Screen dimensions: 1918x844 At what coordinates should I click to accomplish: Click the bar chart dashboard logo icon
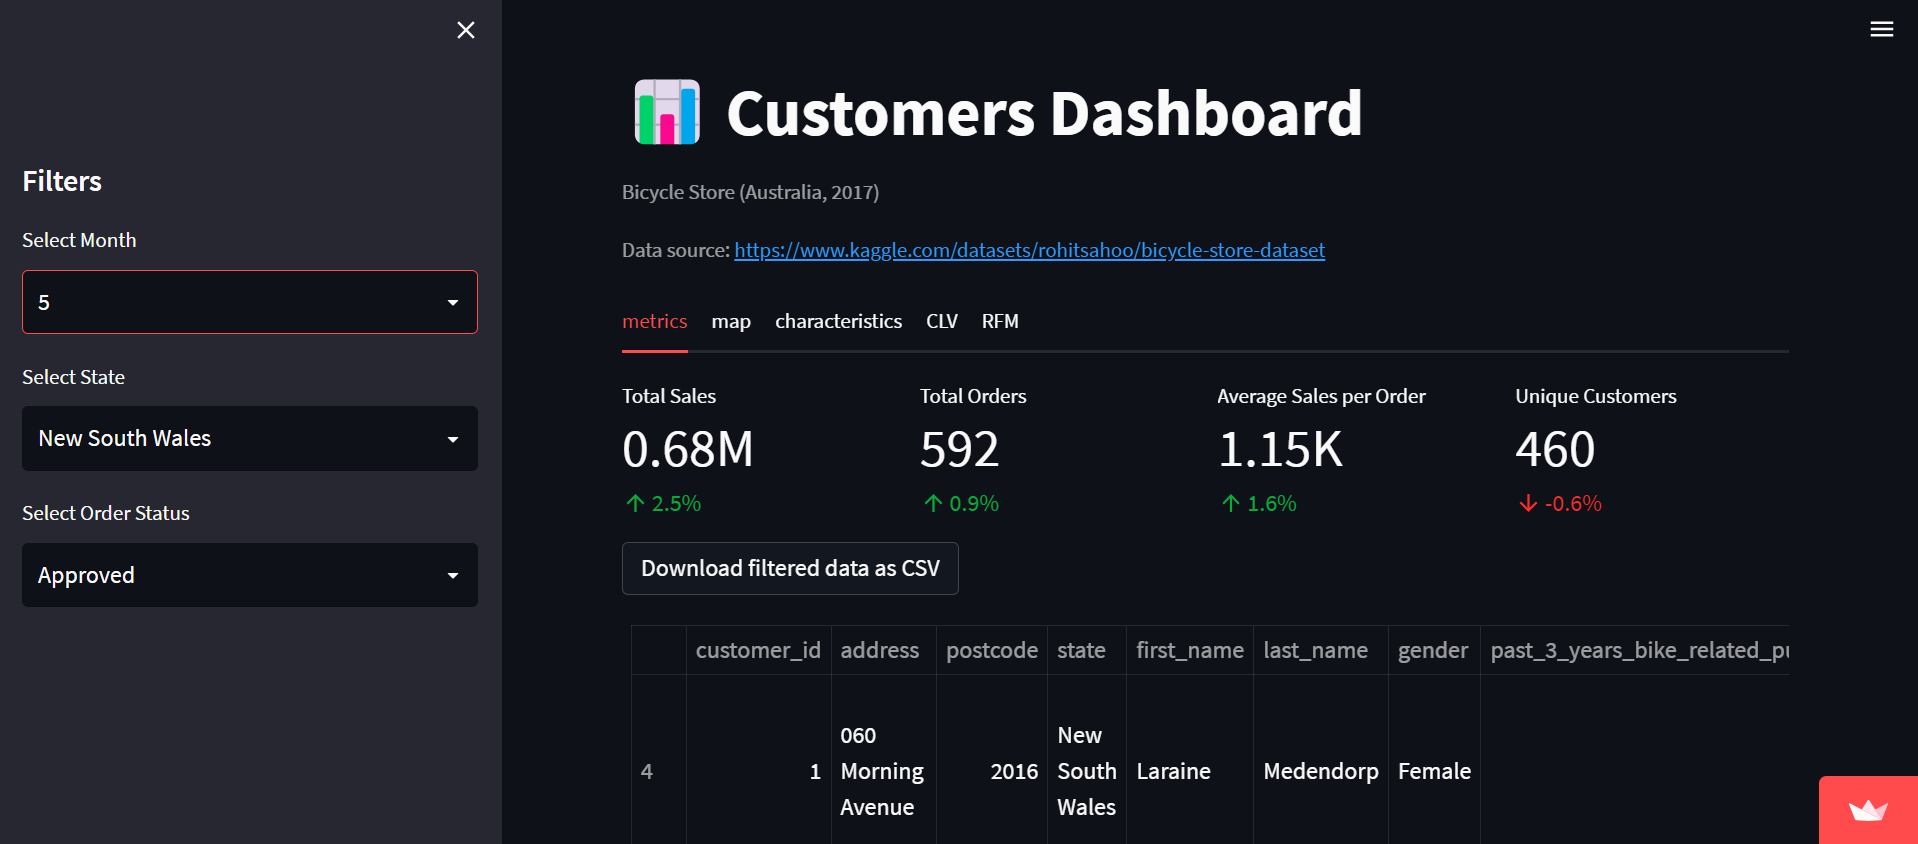[667, 112]
